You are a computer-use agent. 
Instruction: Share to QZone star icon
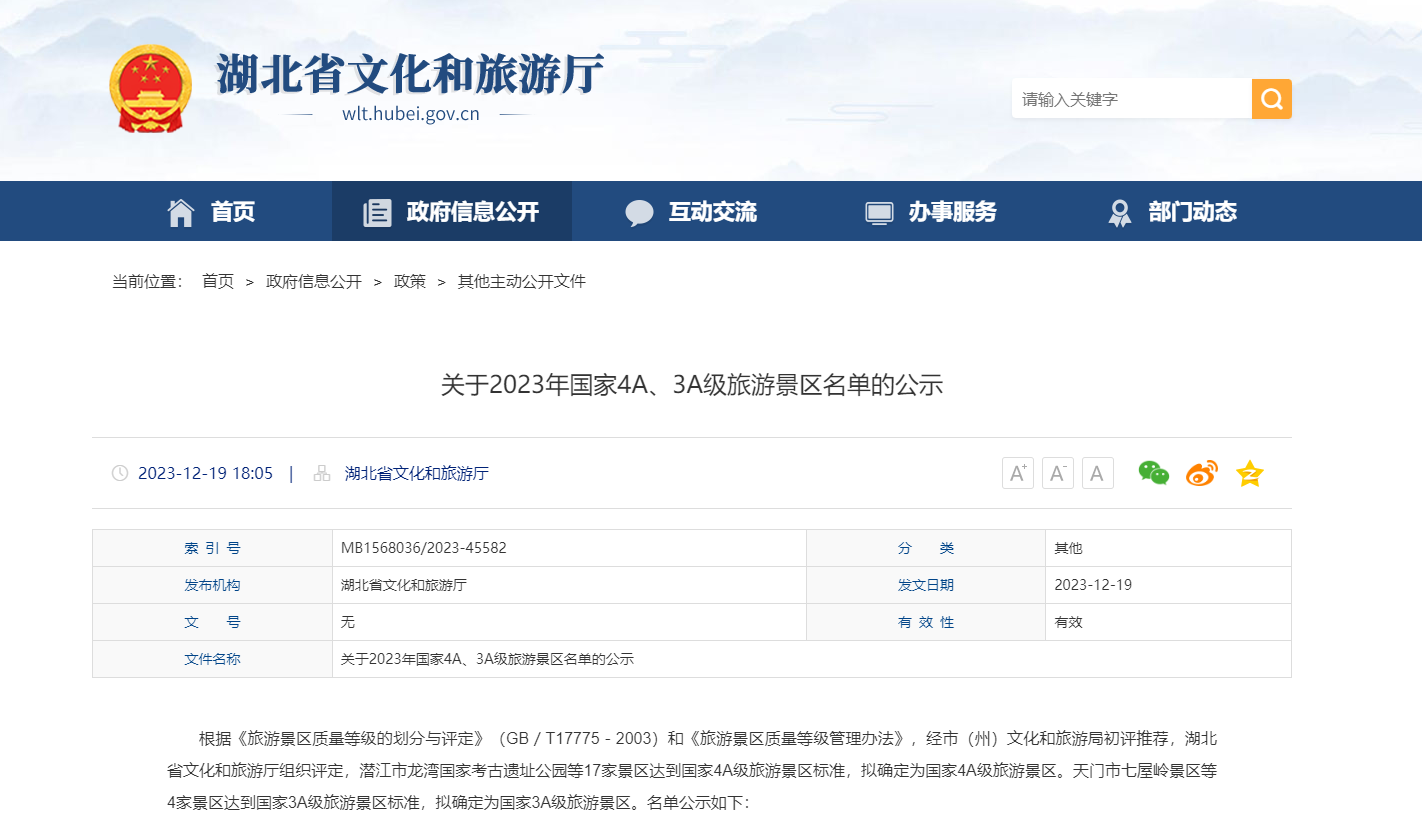pos(1249,473)
